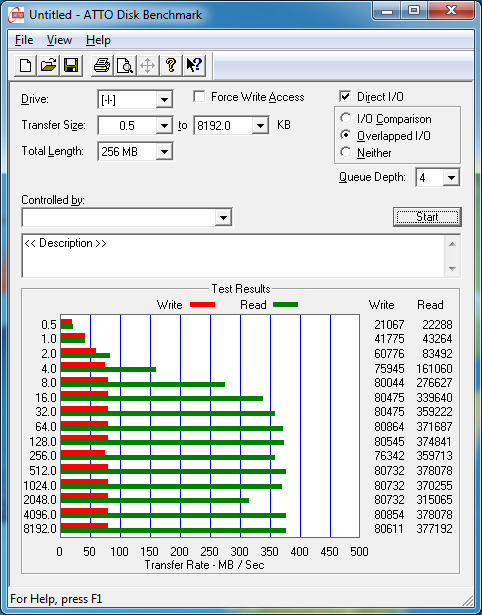Select the Neither radio button

coord(346,152)
